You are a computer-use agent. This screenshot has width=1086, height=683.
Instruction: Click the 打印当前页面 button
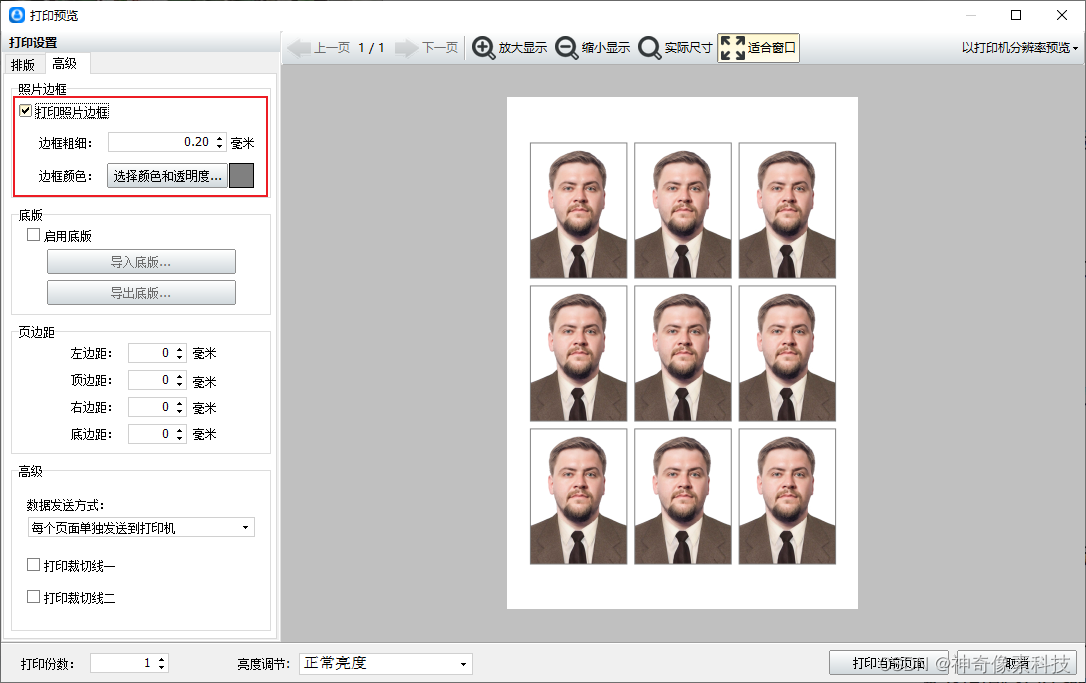[x=889, y=664]
